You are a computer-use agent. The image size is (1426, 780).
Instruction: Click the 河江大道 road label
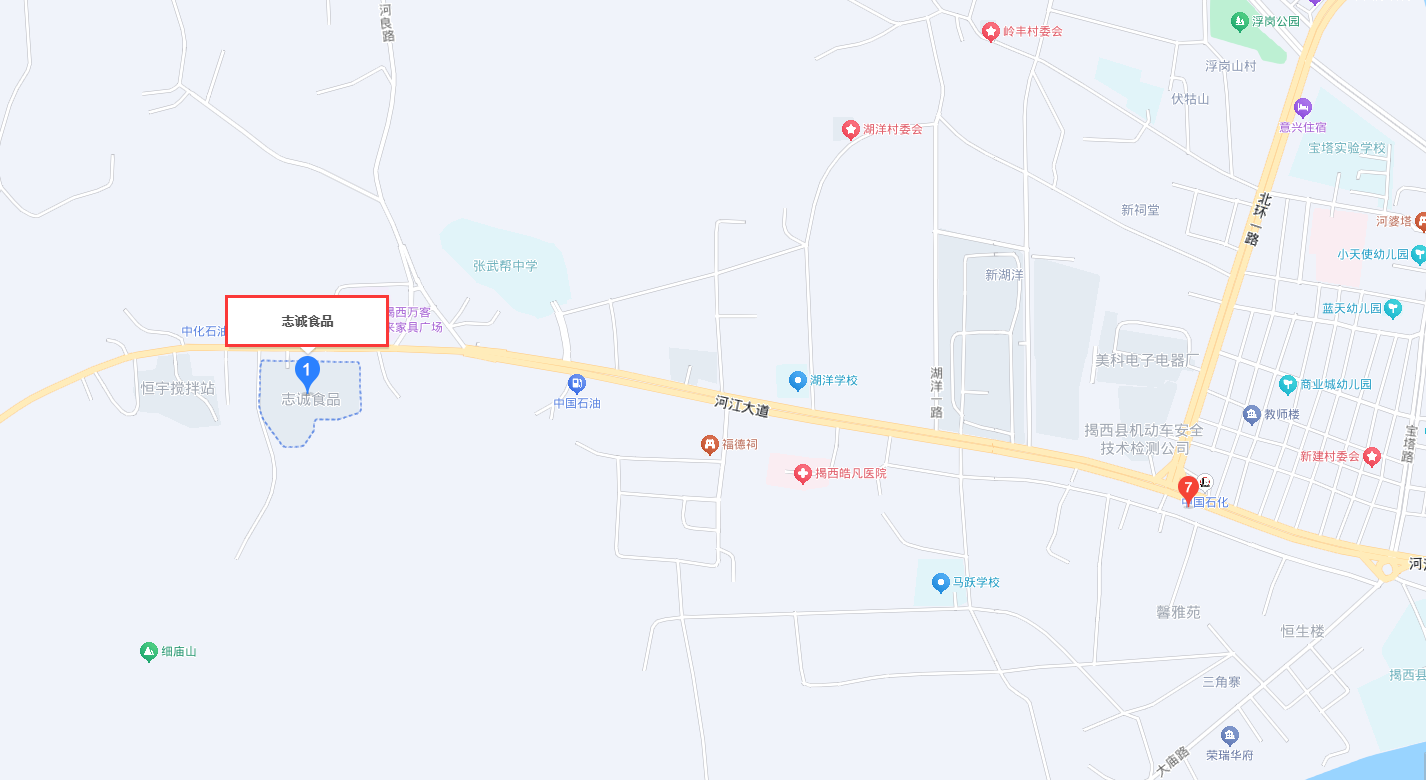(x=742, y=406)
